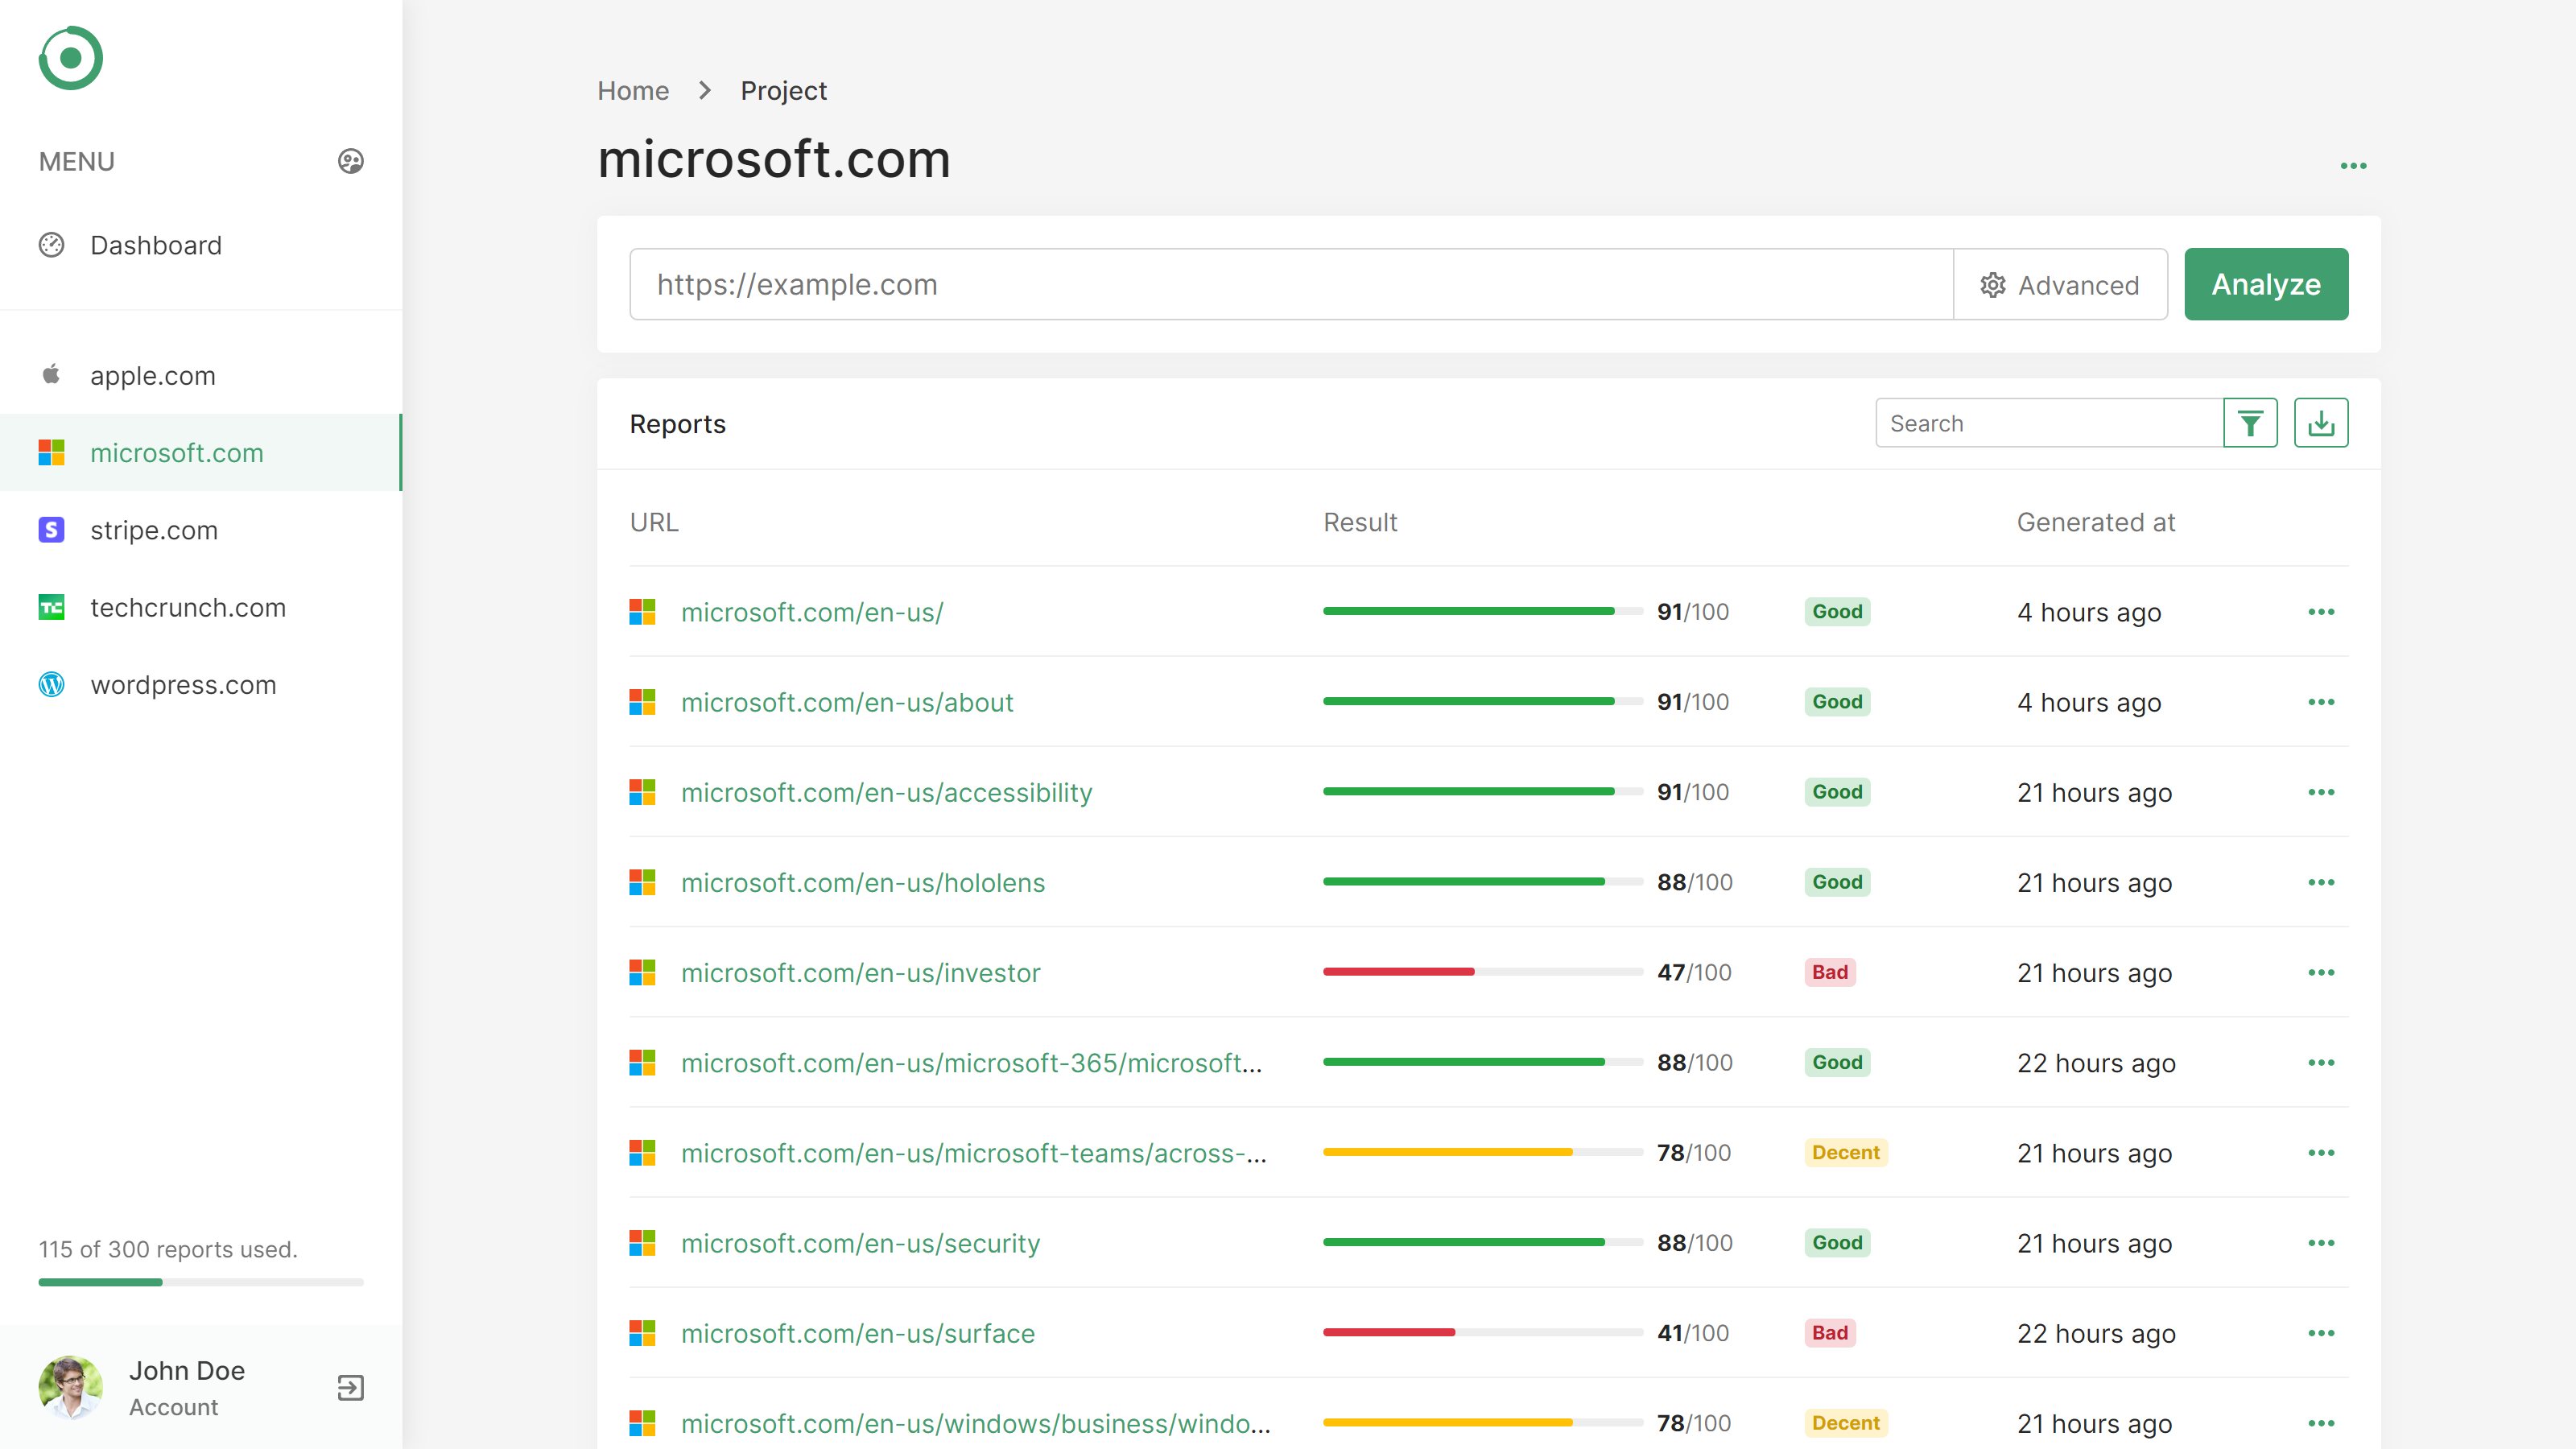Open Dashboard from the sidebar menu
The height and width of the screenshot is (1449, 2576).
[x=200, y=245]
